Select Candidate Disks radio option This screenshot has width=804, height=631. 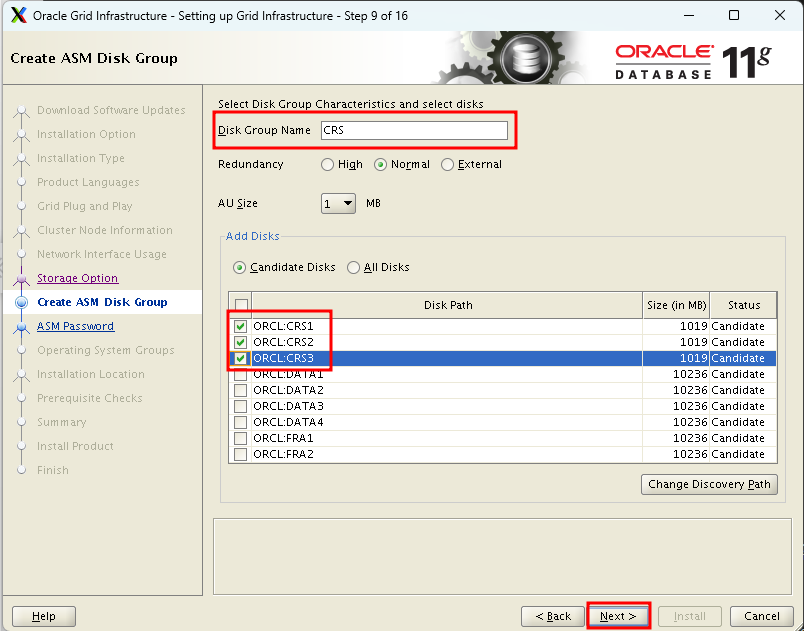(x=239, y=268)
